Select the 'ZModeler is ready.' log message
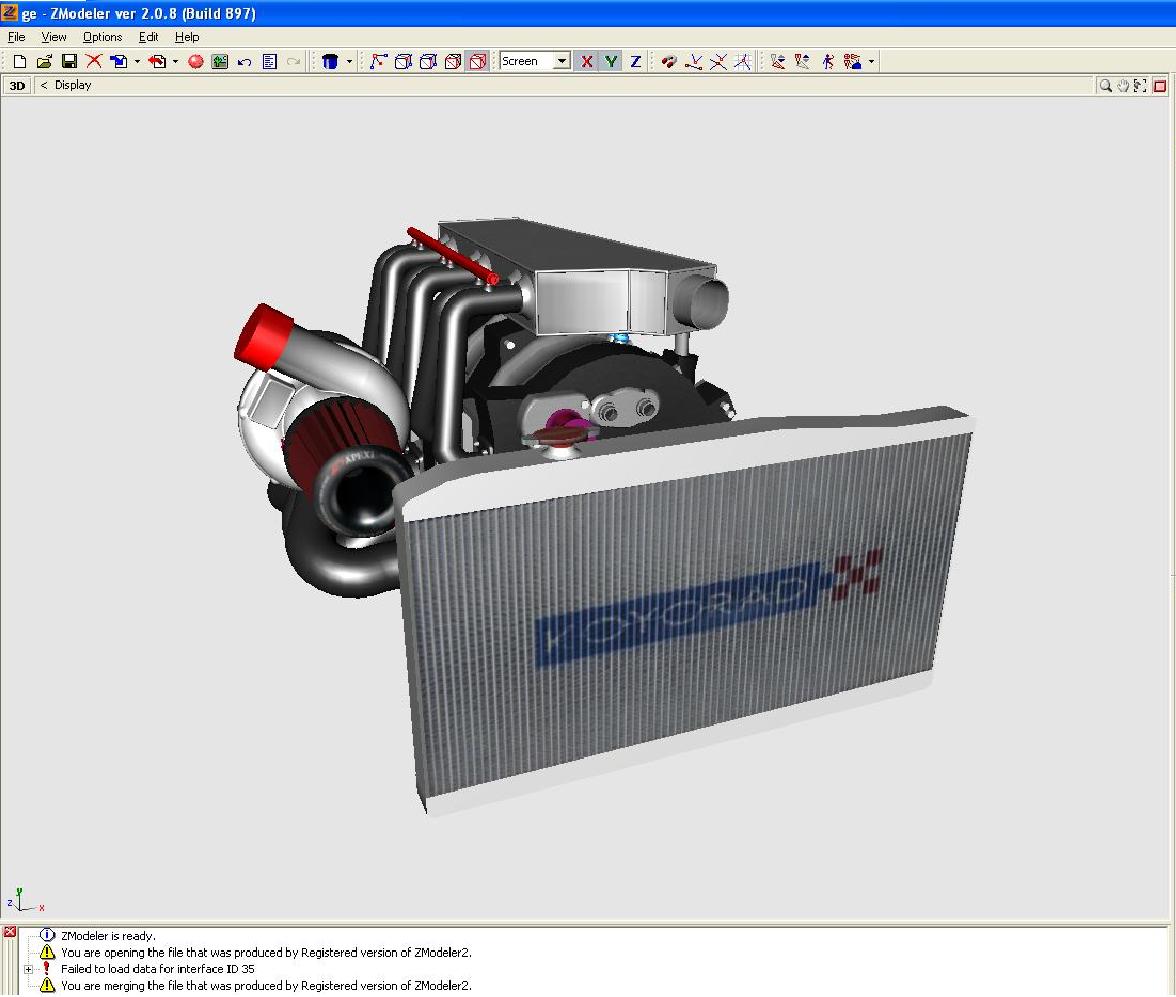The height and width of the screenshot is (997, 1176). tap(108, 936)
